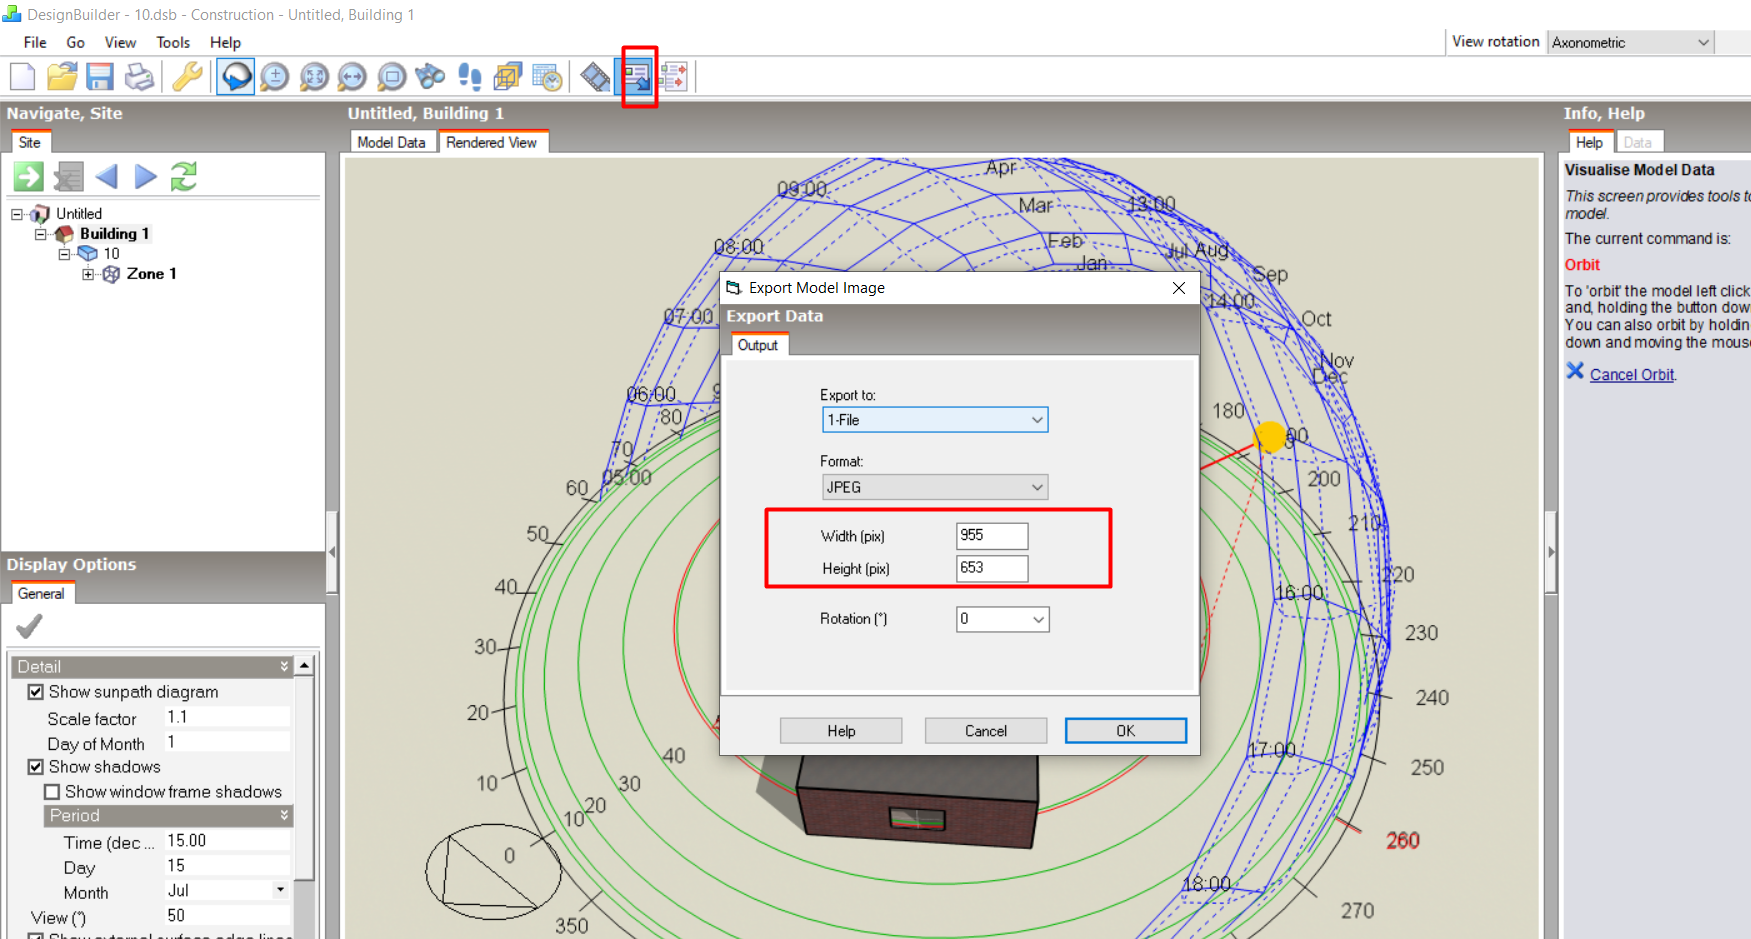Viewport: 1751px width, 939px height.
Task: Click OK in Export Model Image dialog
Action: 1126,731
